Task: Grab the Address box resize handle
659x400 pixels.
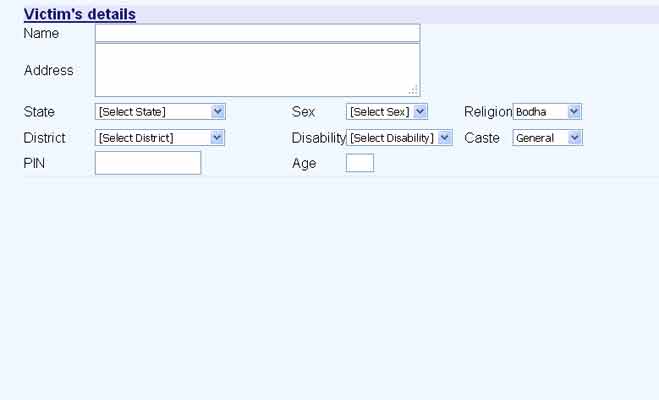Action: [x=413, y=90]
